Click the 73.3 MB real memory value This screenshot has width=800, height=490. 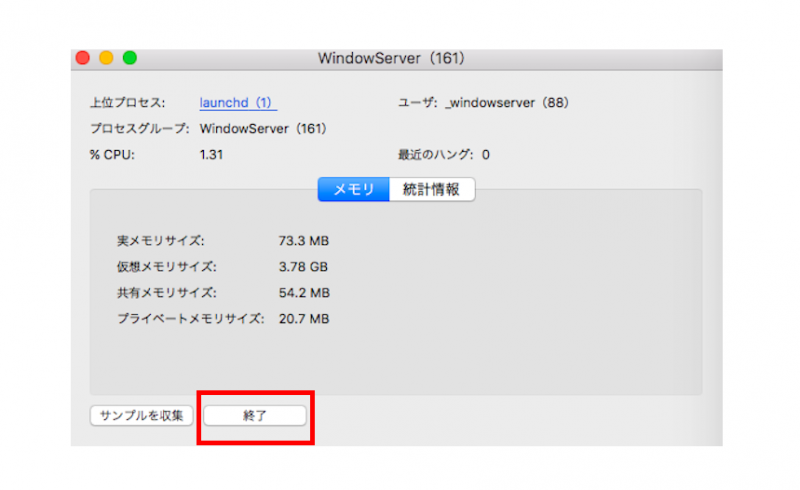tap(303, 241)
